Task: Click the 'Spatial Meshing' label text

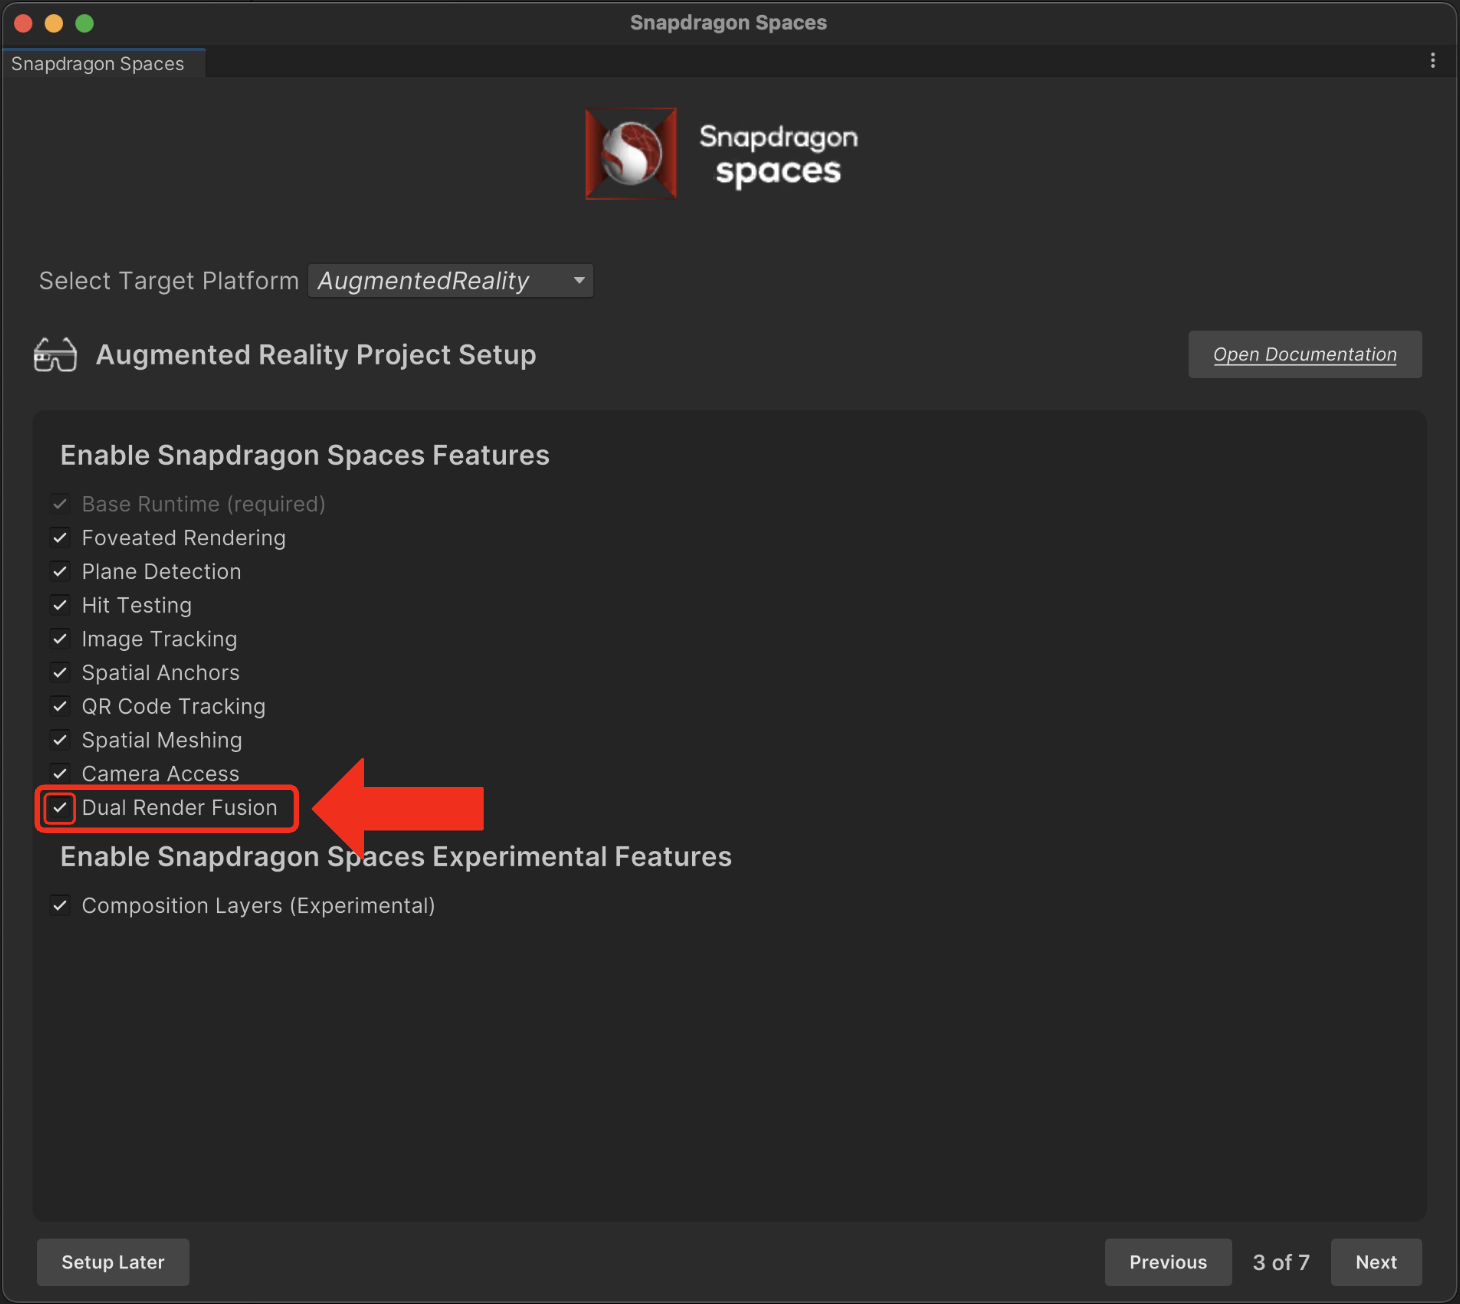Action: point(162,740)
